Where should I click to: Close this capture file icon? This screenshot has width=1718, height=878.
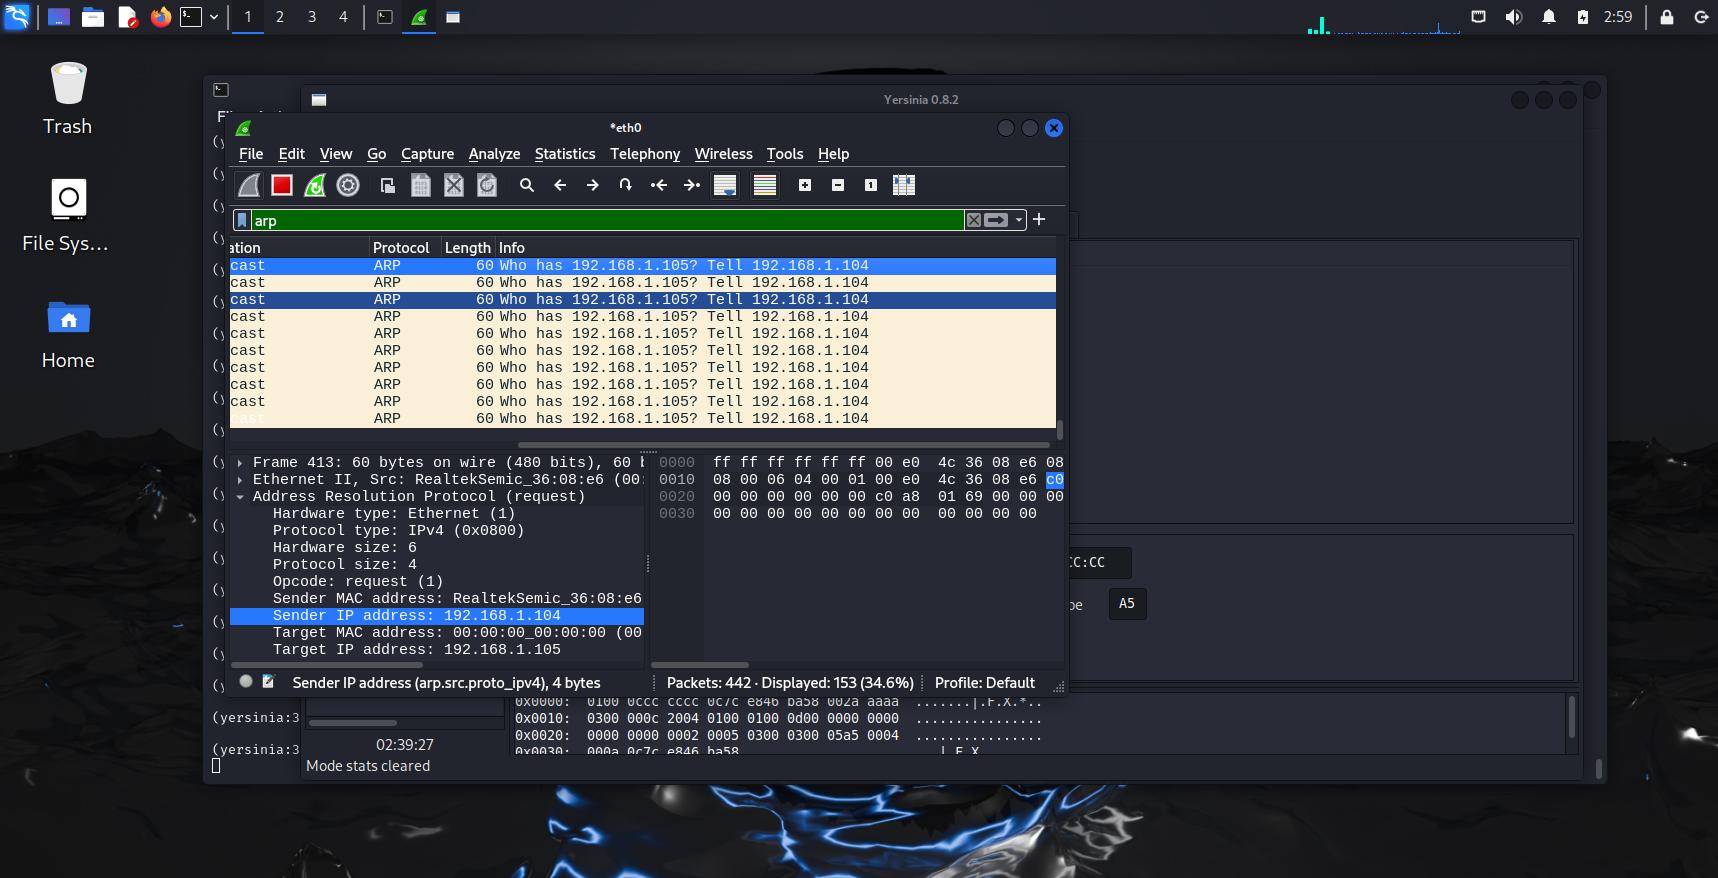click(454, 185)
